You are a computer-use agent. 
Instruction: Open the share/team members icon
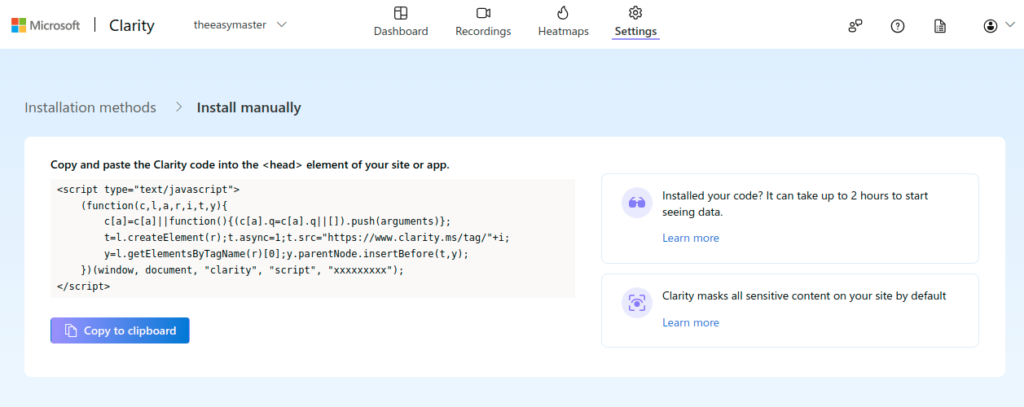coord(856,26)
